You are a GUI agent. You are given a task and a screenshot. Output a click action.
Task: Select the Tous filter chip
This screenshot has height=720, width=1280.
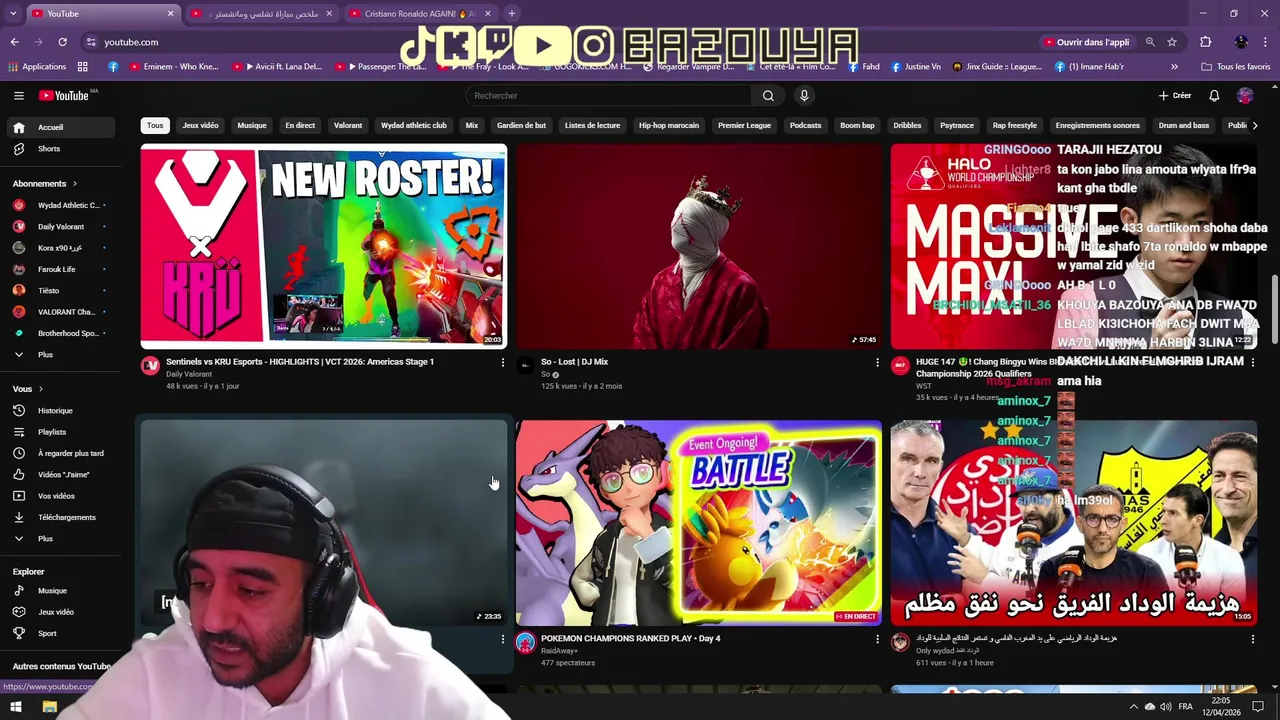[155, 125]
